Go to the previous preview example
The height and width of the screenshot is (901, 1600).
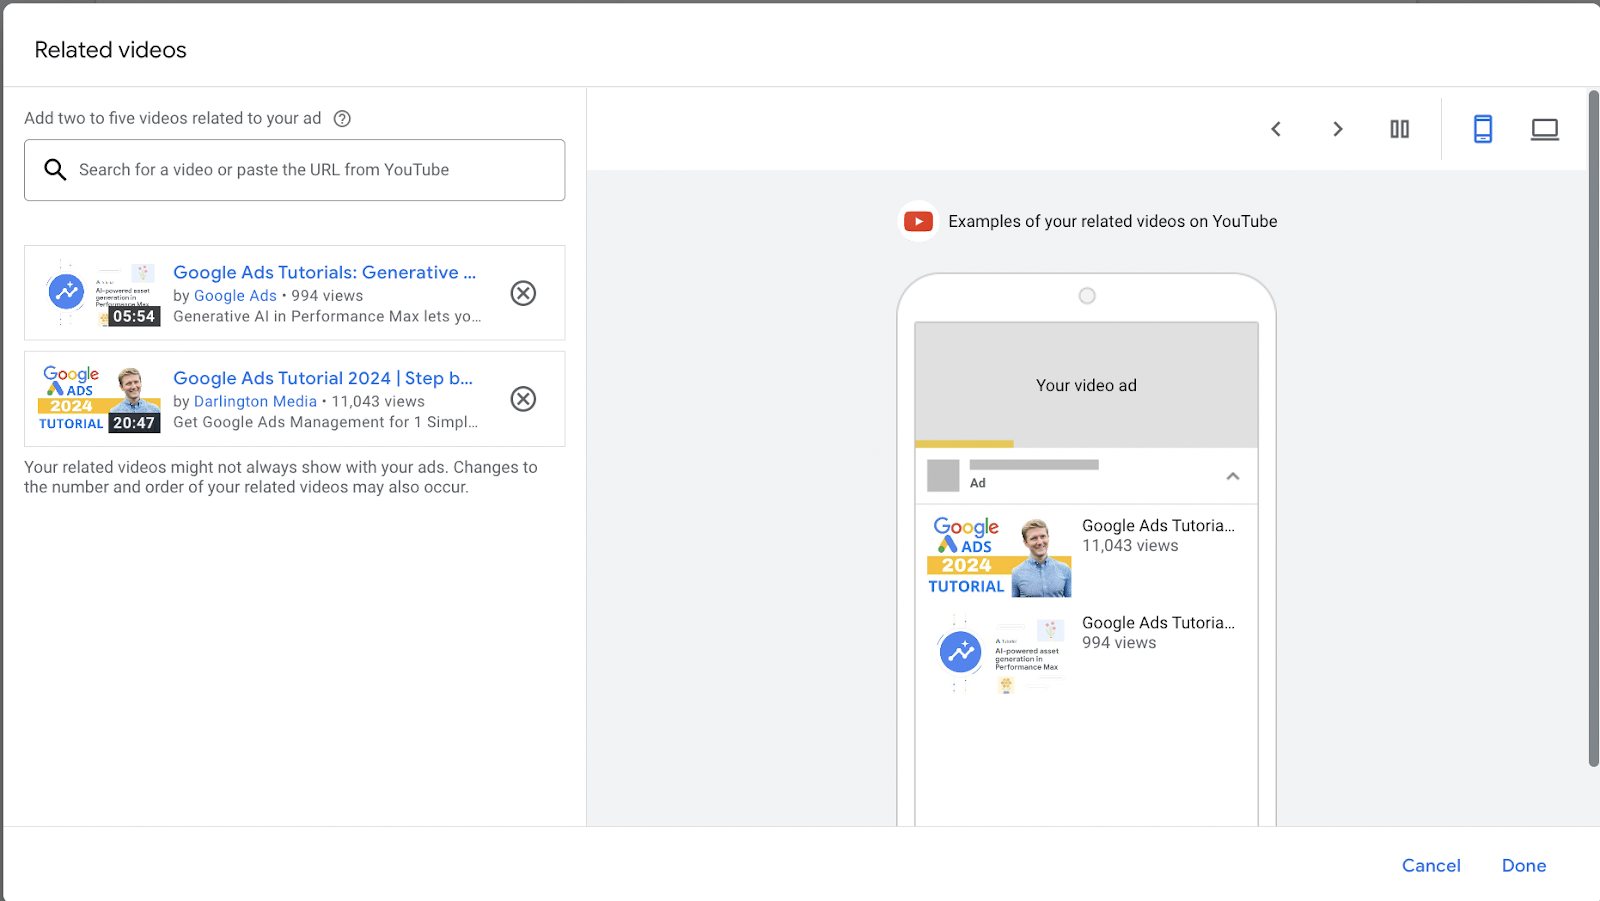pos(1276,129)
